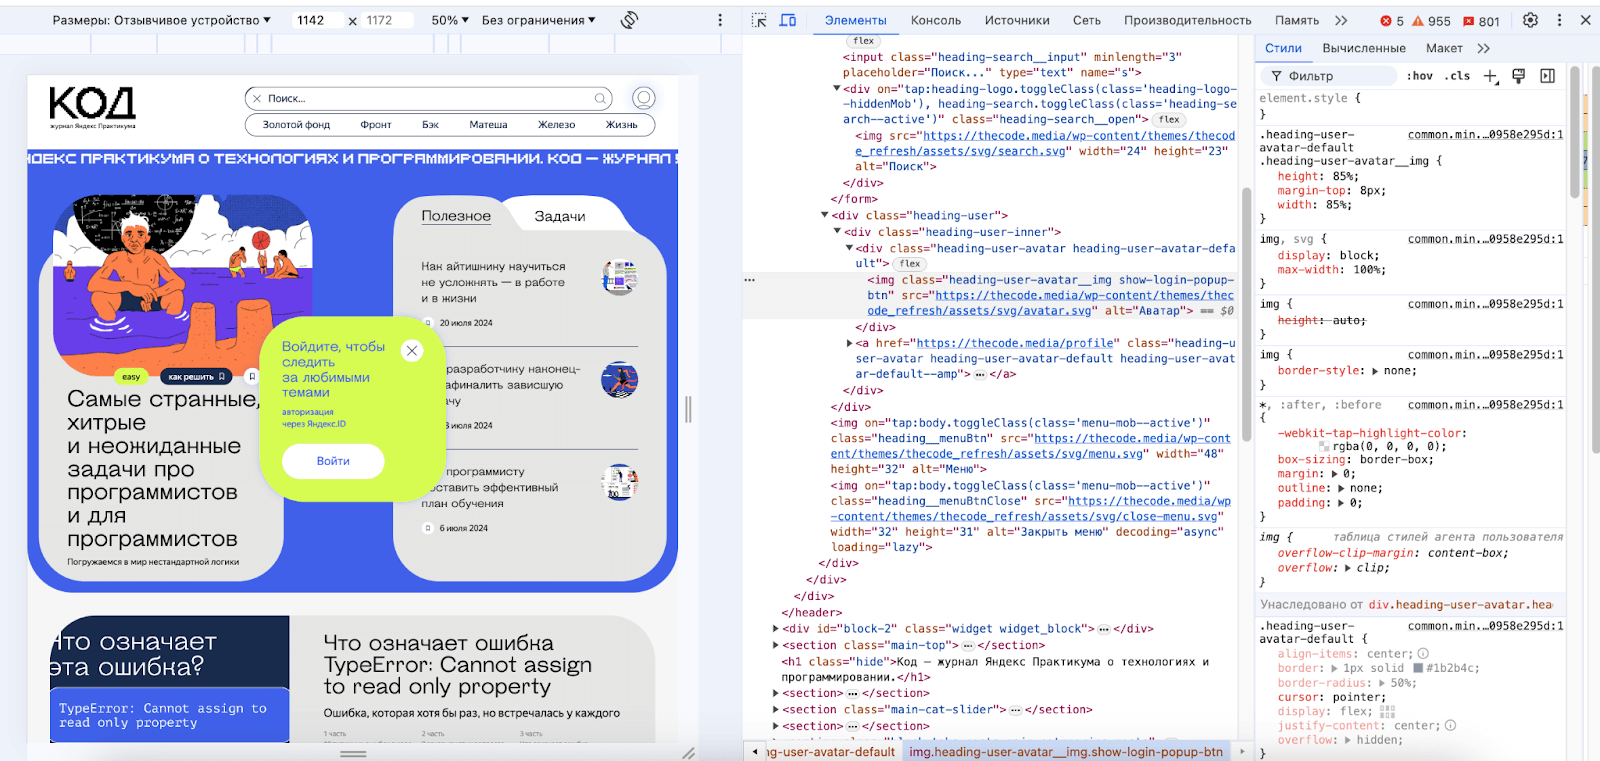Toggle the device toolbar icon
Image resolution: width=1600 pixels, height=761 pixels.
788,20
